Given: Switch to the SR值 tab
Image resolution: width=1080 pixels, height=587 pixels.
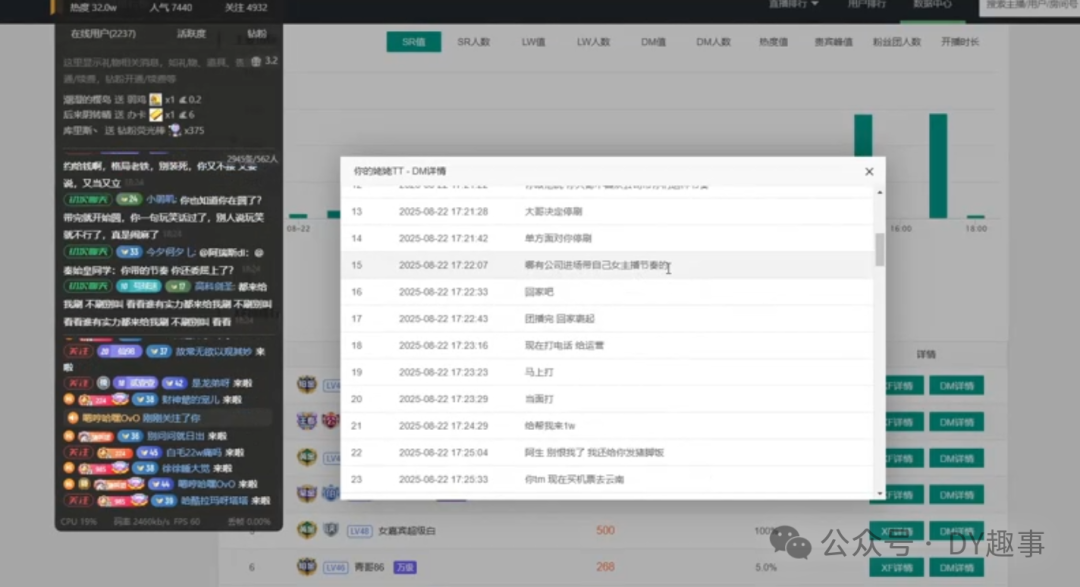Looking at the screenshot, I should [x=413, y=42].
